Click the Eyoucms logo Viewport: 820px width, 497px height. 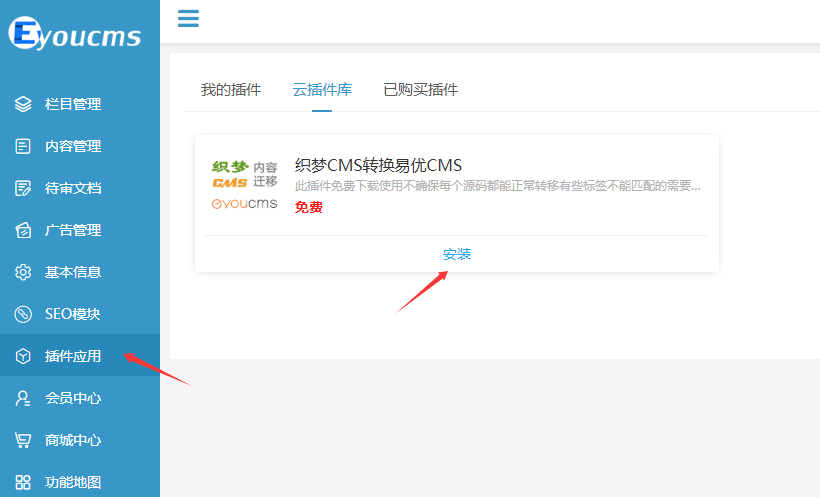[75, 33]
